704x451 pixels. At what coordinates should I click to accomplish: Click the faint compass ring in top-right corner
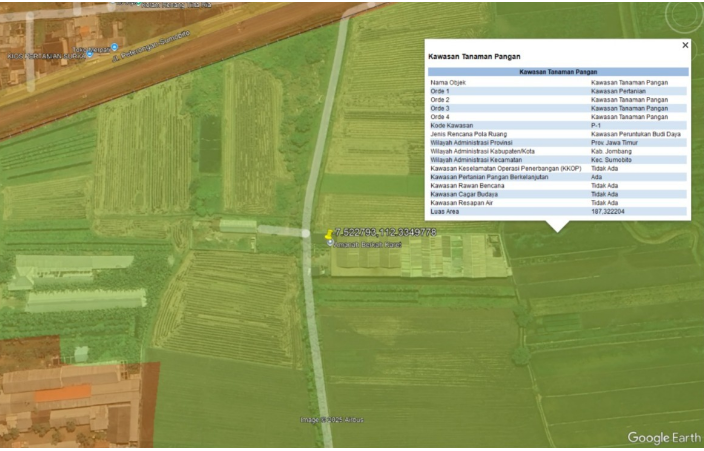pyautogui.click(x=685, y=17)
